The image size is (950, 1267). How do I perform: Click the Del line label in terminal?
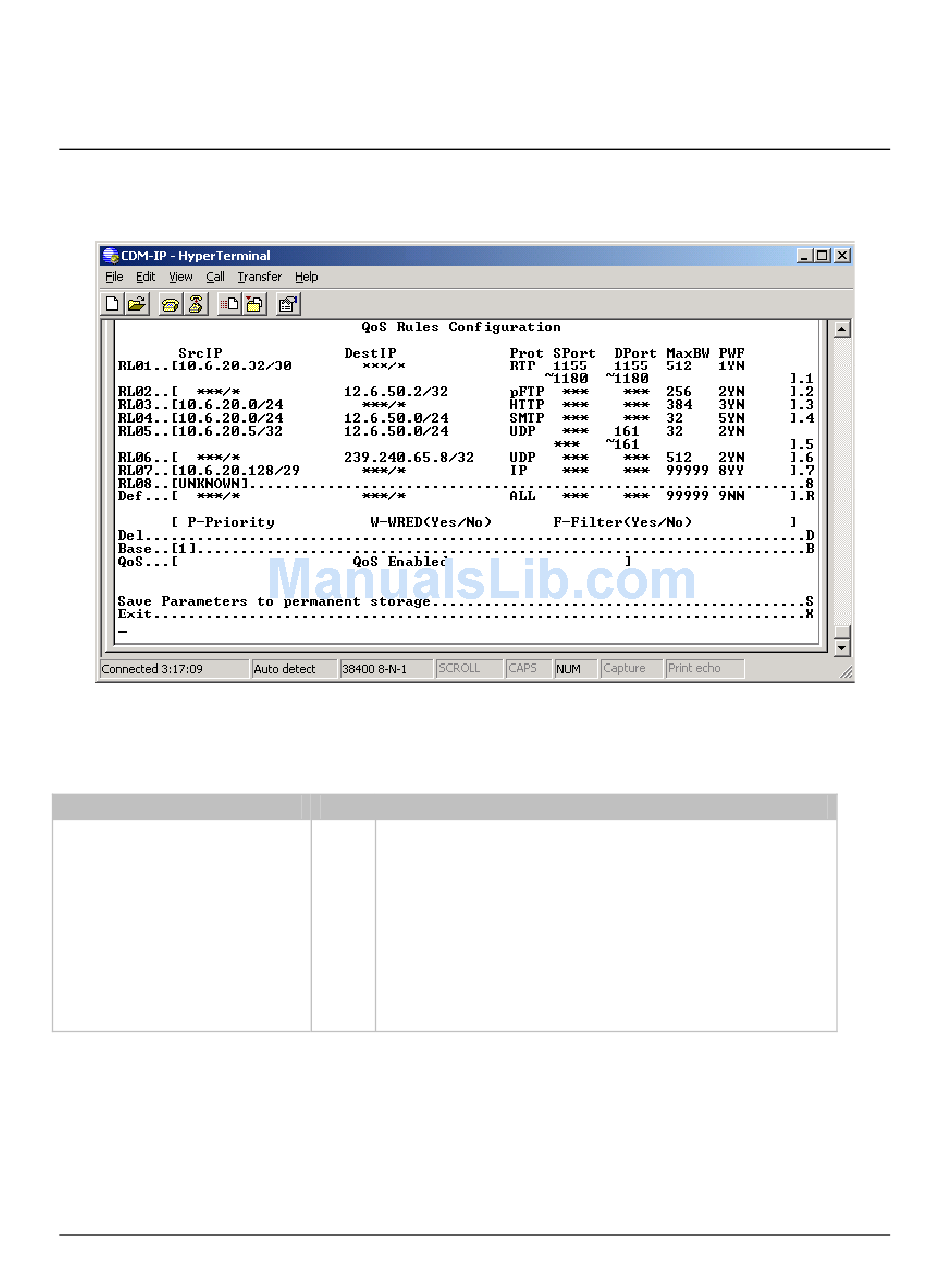(x=131, y=536)
